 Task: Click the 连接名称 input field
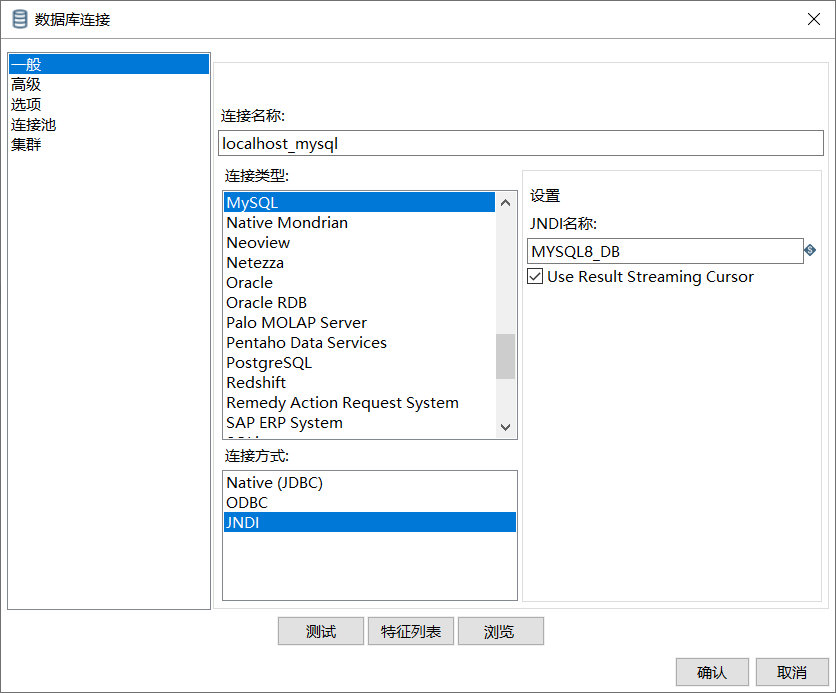(521, 143)
